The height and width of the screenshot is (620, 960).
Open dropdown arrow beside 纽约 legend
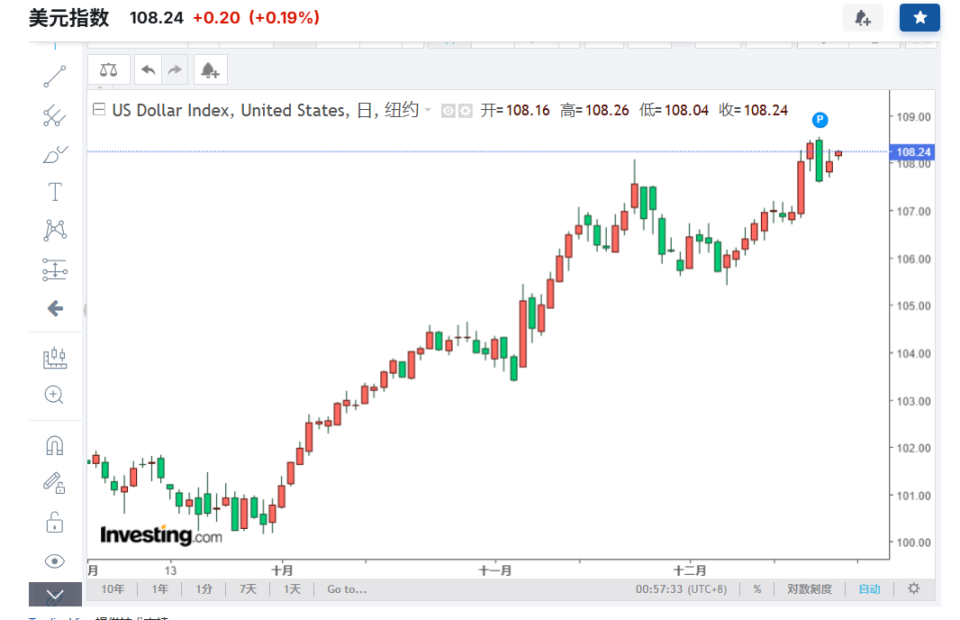(x=428, y=110)
